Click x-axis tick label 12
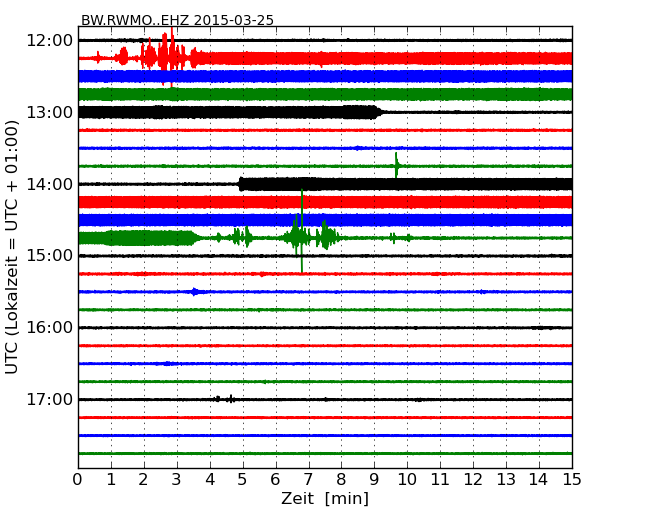The image size is (650, 520). [x=473, y=480]
